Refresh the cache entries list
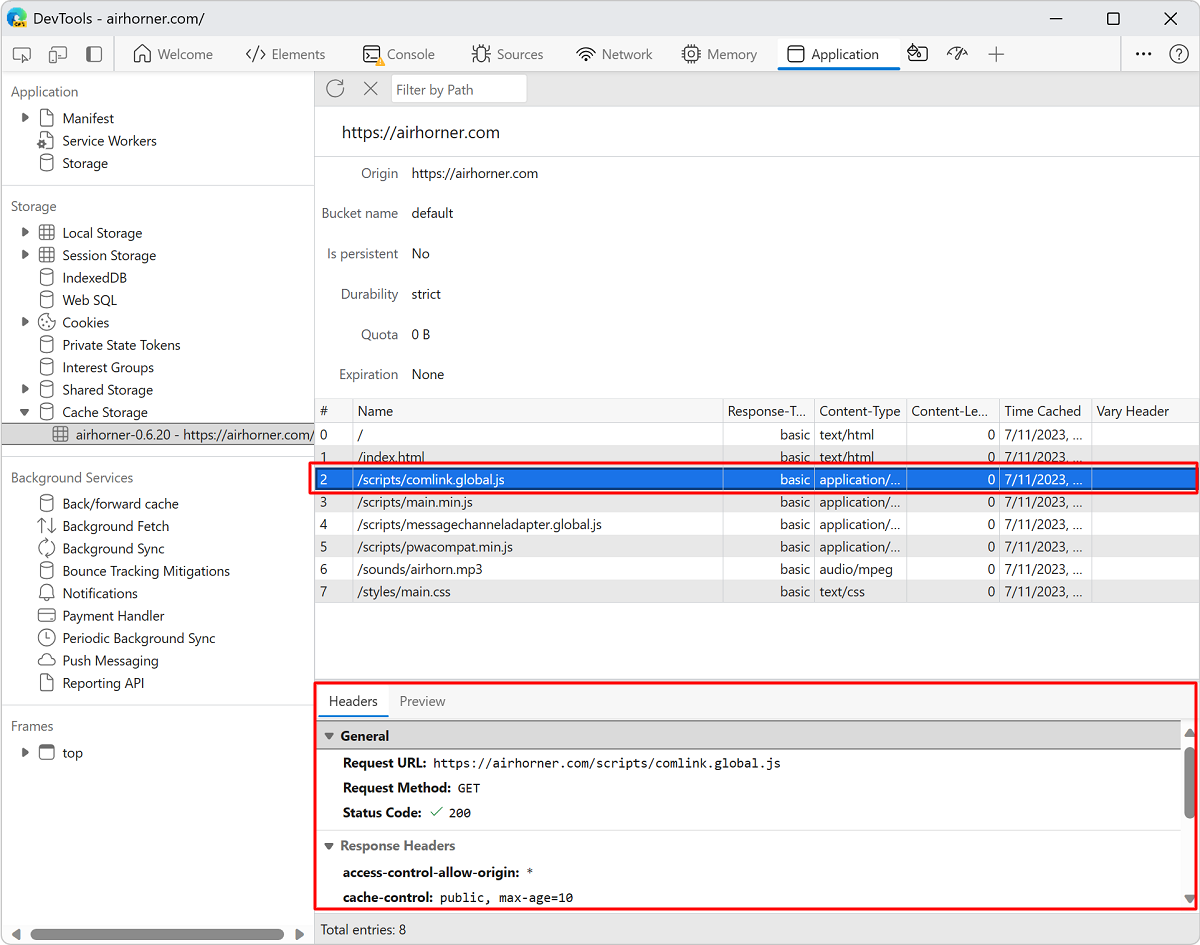 click(x=335, y=88)
